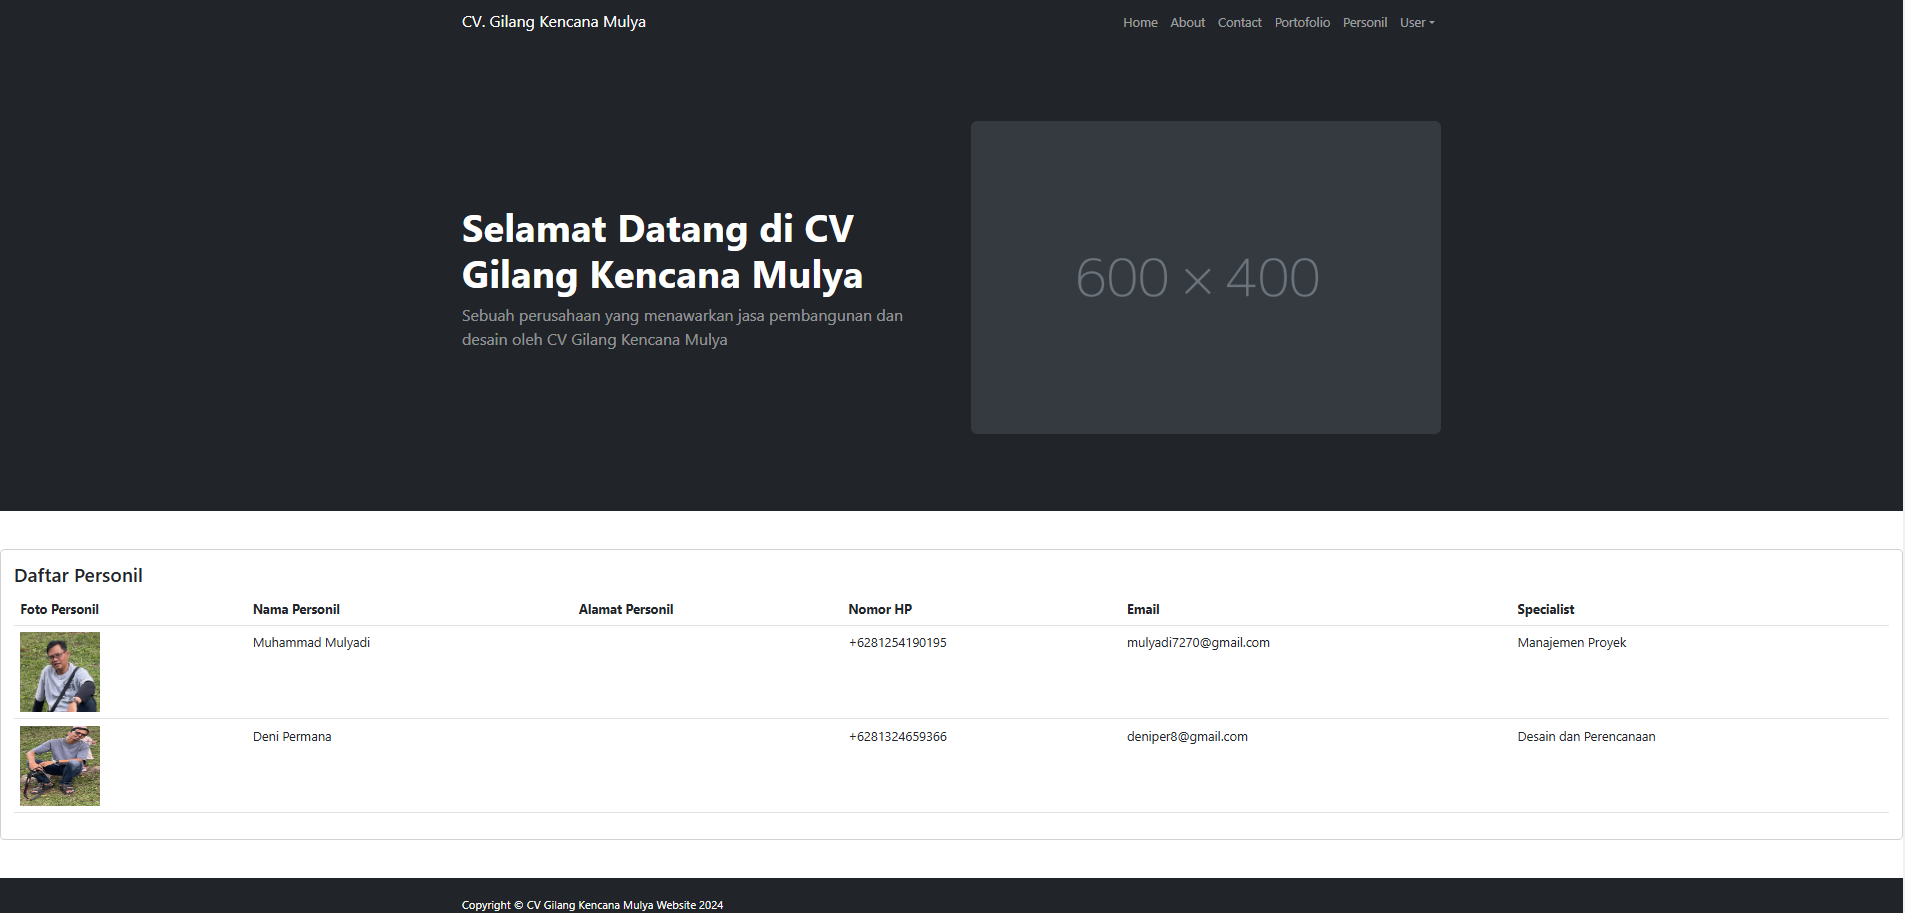Open Deni Permana's photo thumbnail
1905x913 pixels.
(x=59, y=765)
